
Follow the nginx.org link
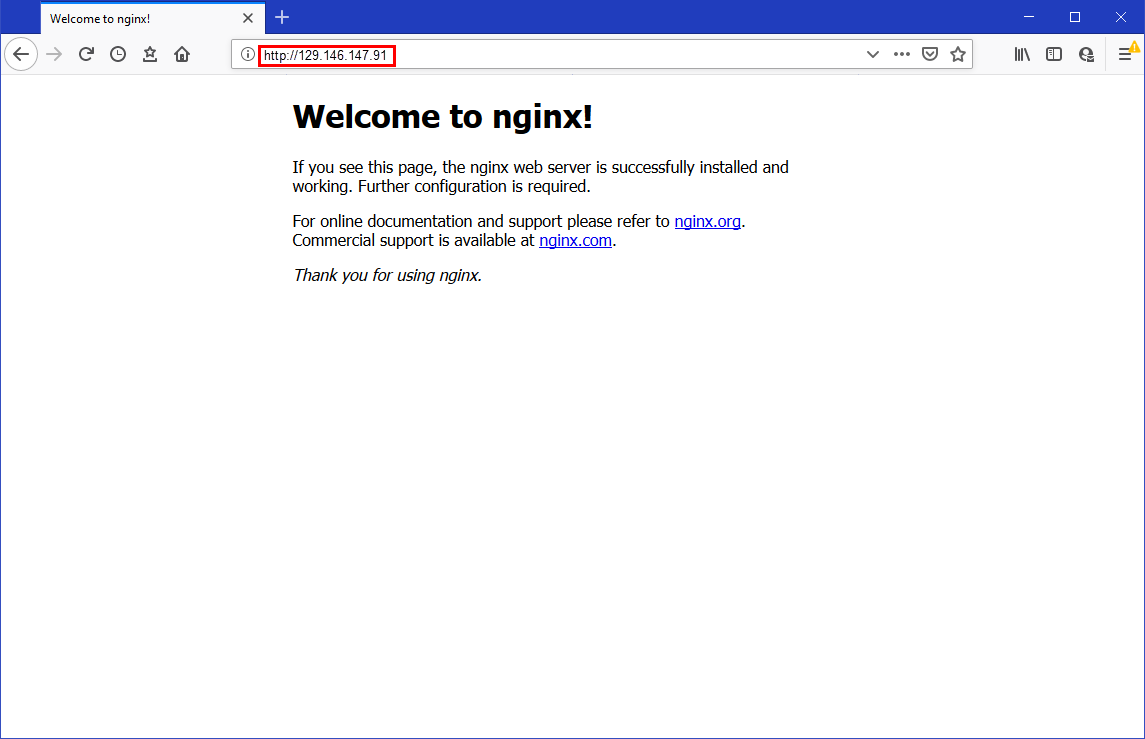(x=707, y=221)
